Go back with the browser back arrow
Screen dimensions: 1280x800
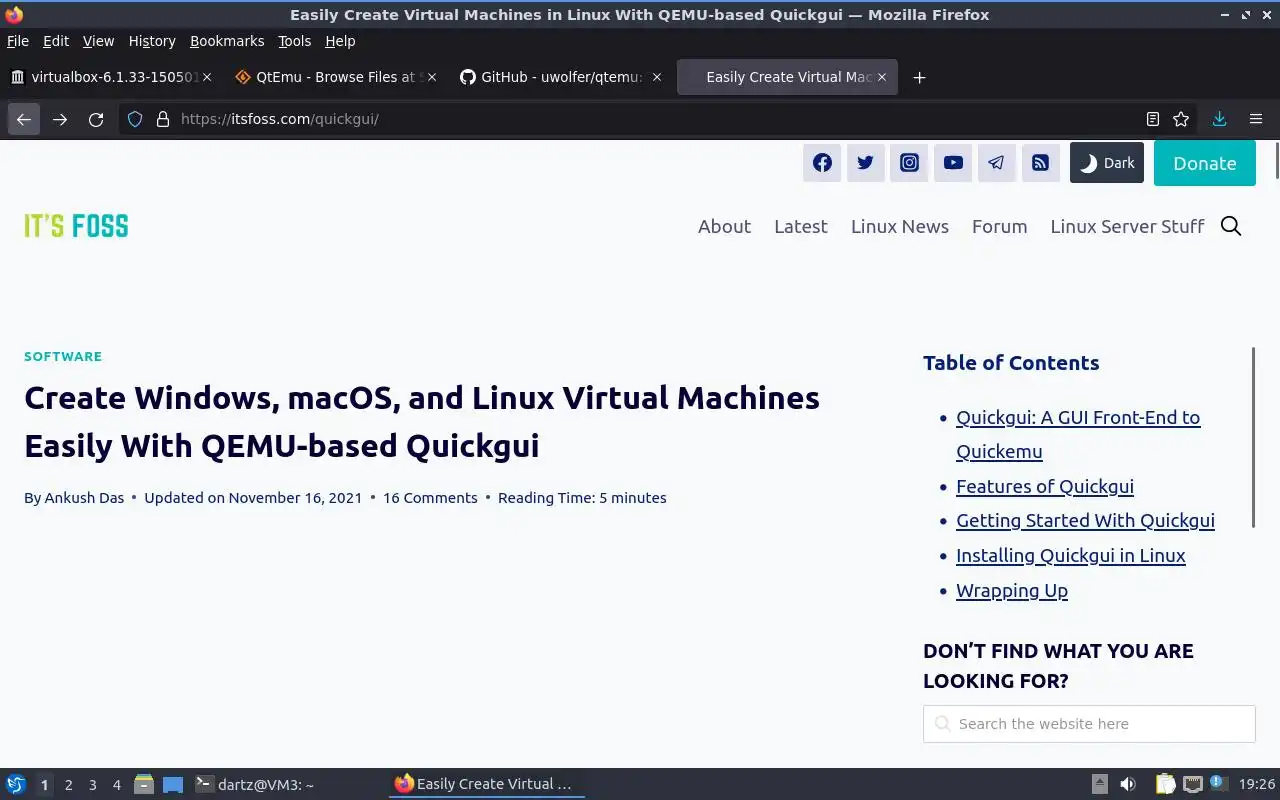[x=24, y=119]
